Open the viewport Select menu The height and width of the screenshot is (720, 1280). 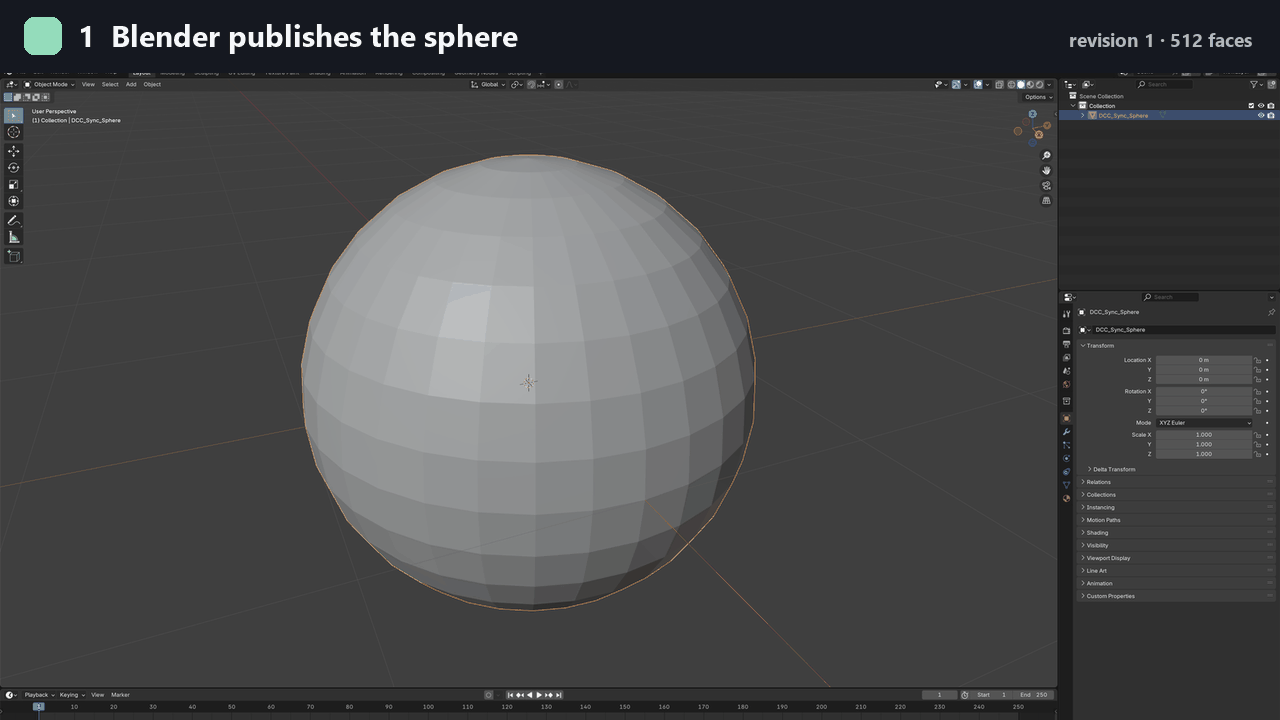[x=110, y=84]
